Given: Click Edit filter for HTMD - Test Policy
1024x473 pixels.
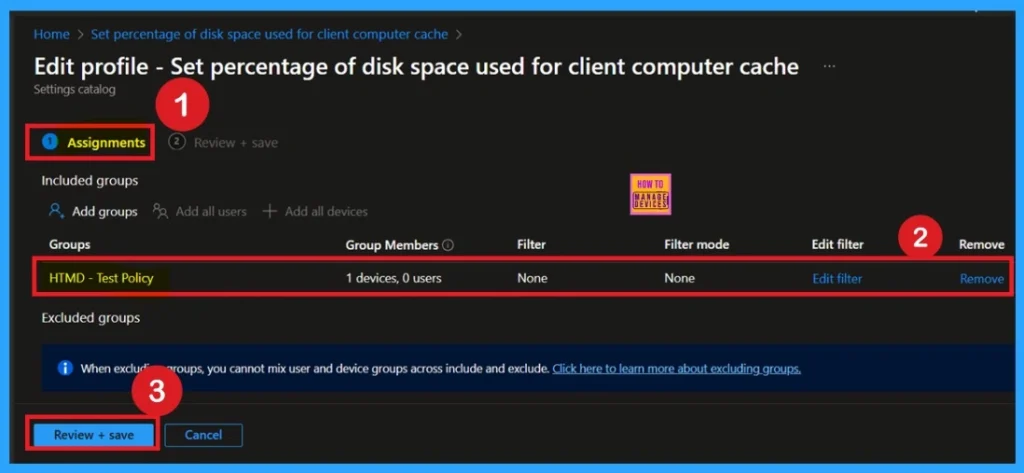Looking at the screenshot, I should point(837,278).
